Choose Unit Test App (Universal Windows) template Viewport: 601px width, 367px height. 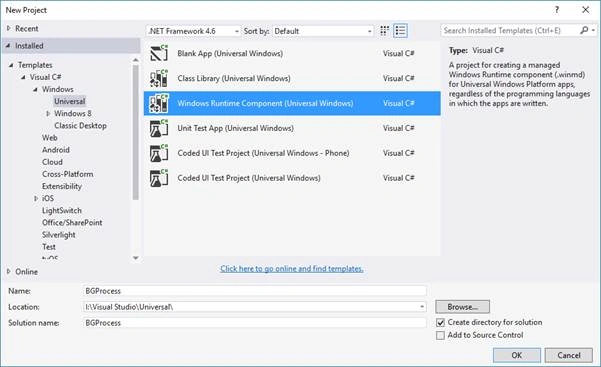(292, 128)
